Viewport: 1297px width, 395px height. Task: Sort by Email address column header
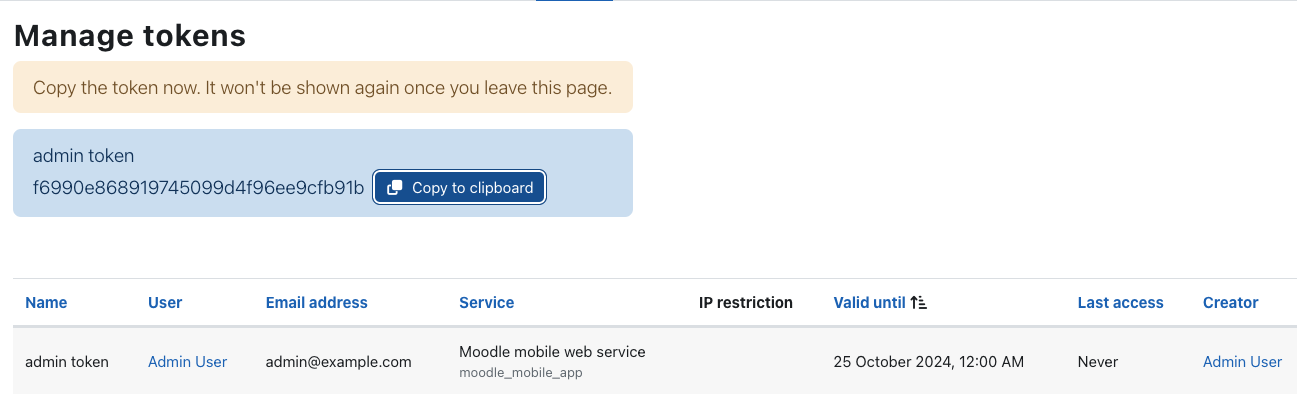coord(317,302)
